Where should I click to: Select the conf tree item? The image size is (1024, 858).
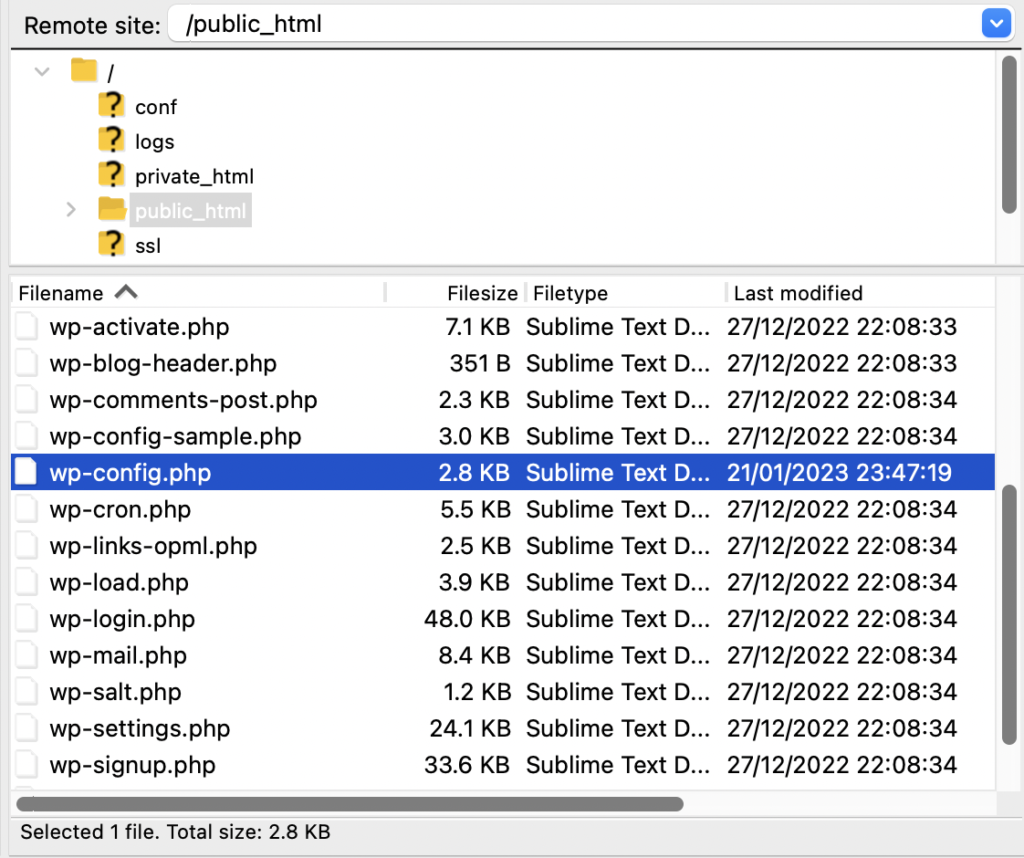coord(155,106)
